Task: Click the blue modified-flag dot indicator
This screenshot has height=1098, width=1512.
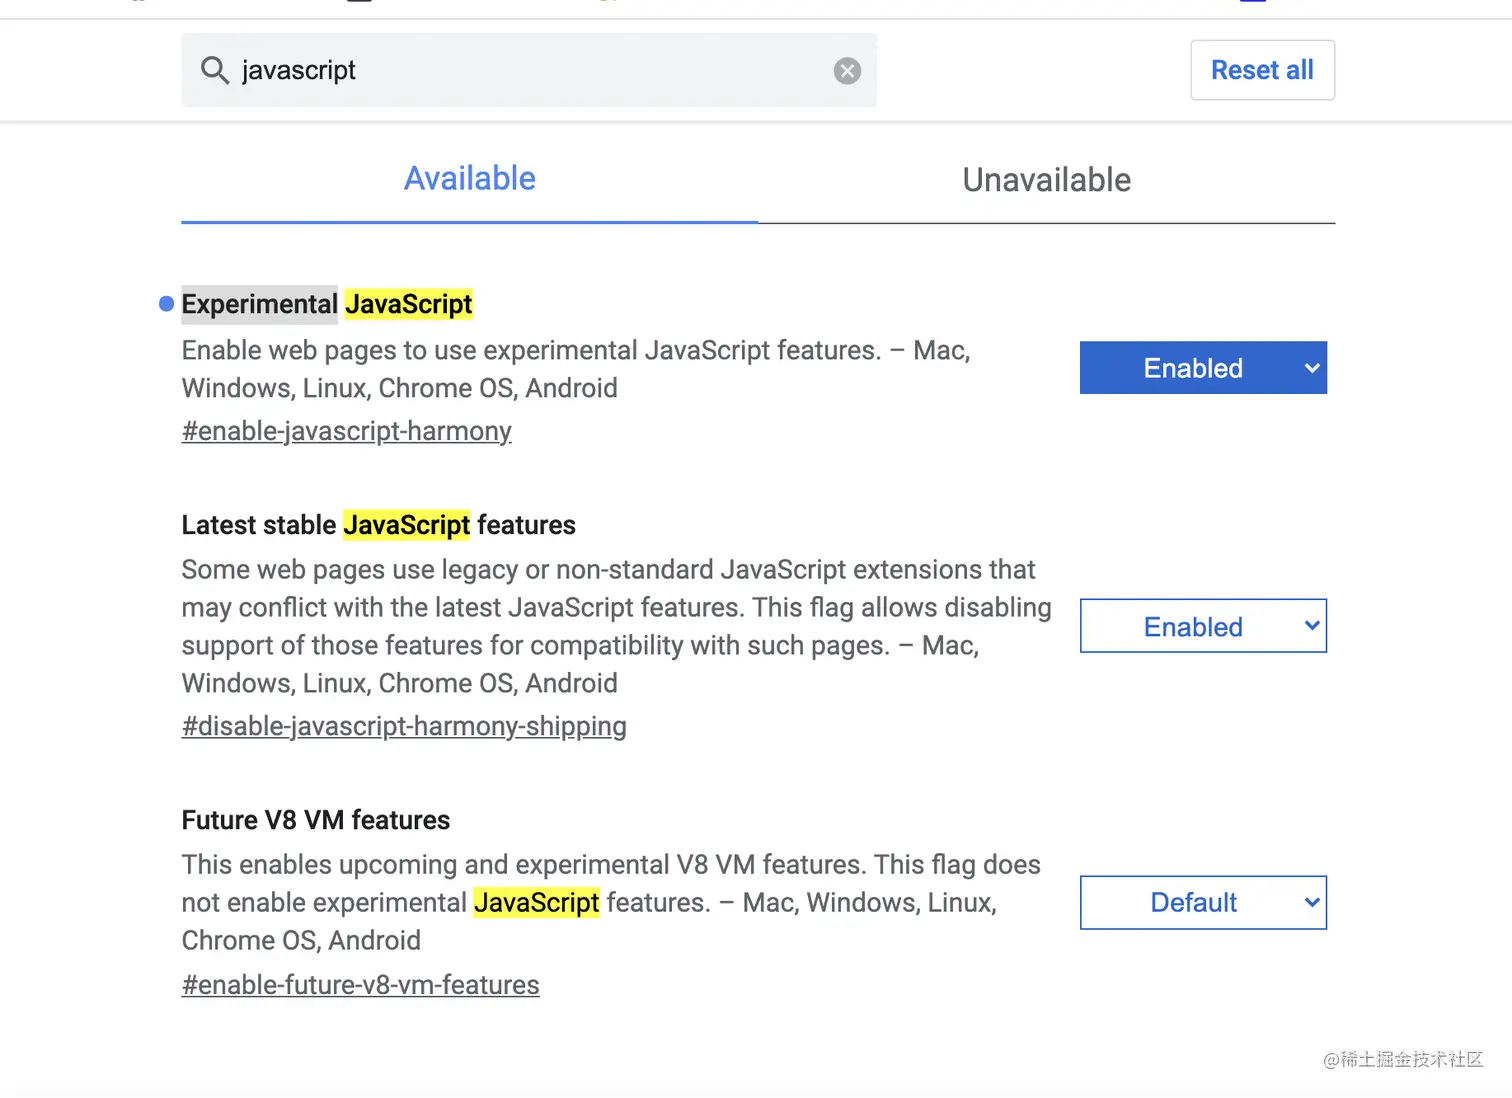Action: pyautogui.click(x=167, y=304)
